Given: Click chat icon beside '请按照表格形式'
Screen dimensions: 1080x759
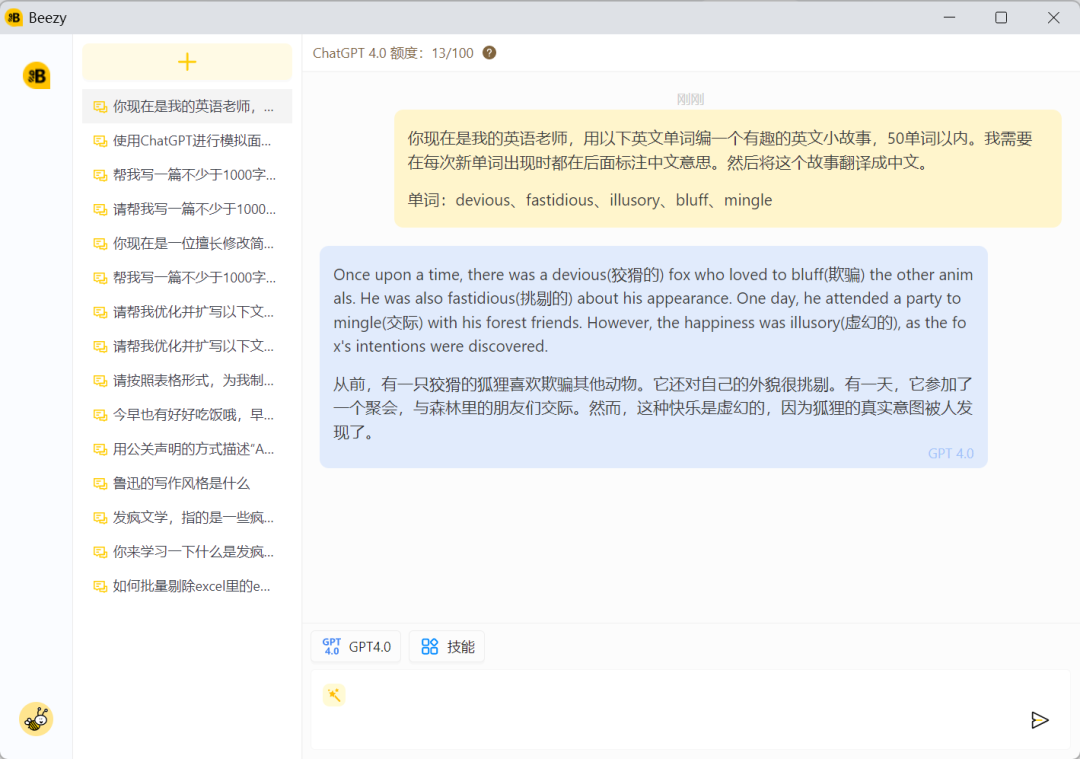Looking at the screenshot, I should point(100,380).
